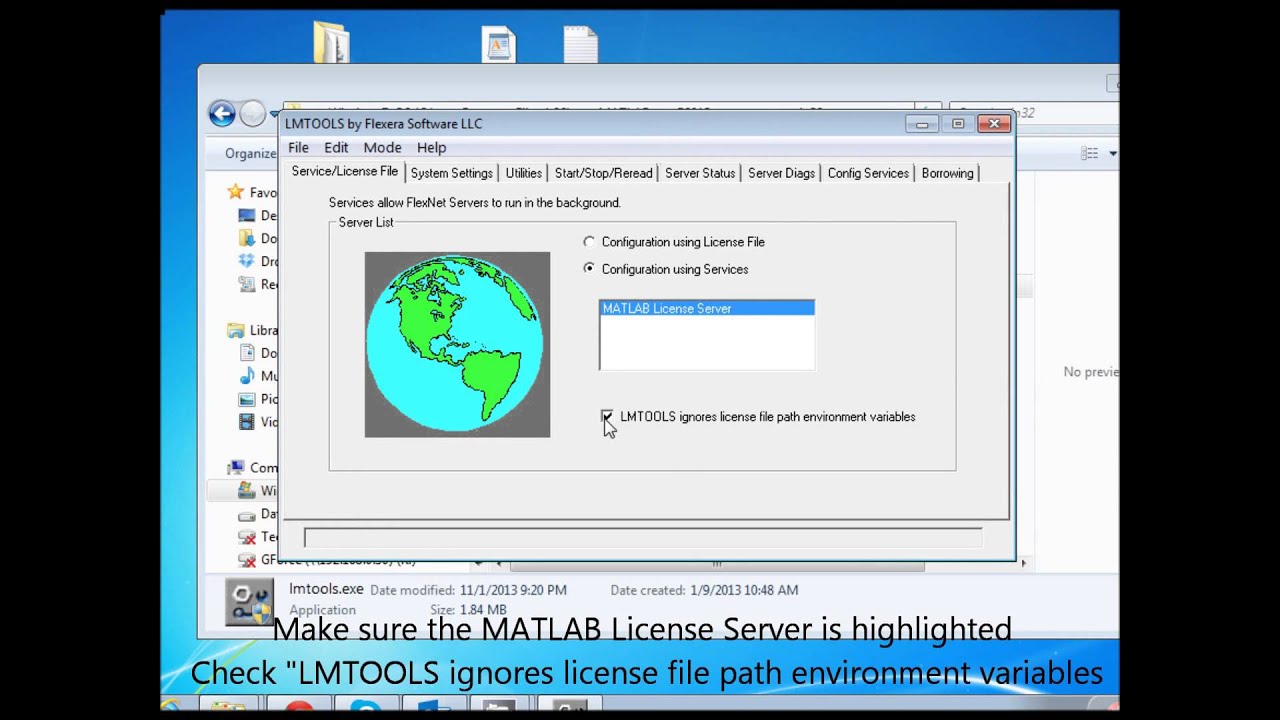The image size is (1280, 720).
Task: Switch to the Server Diags tab
Action: 781,173
